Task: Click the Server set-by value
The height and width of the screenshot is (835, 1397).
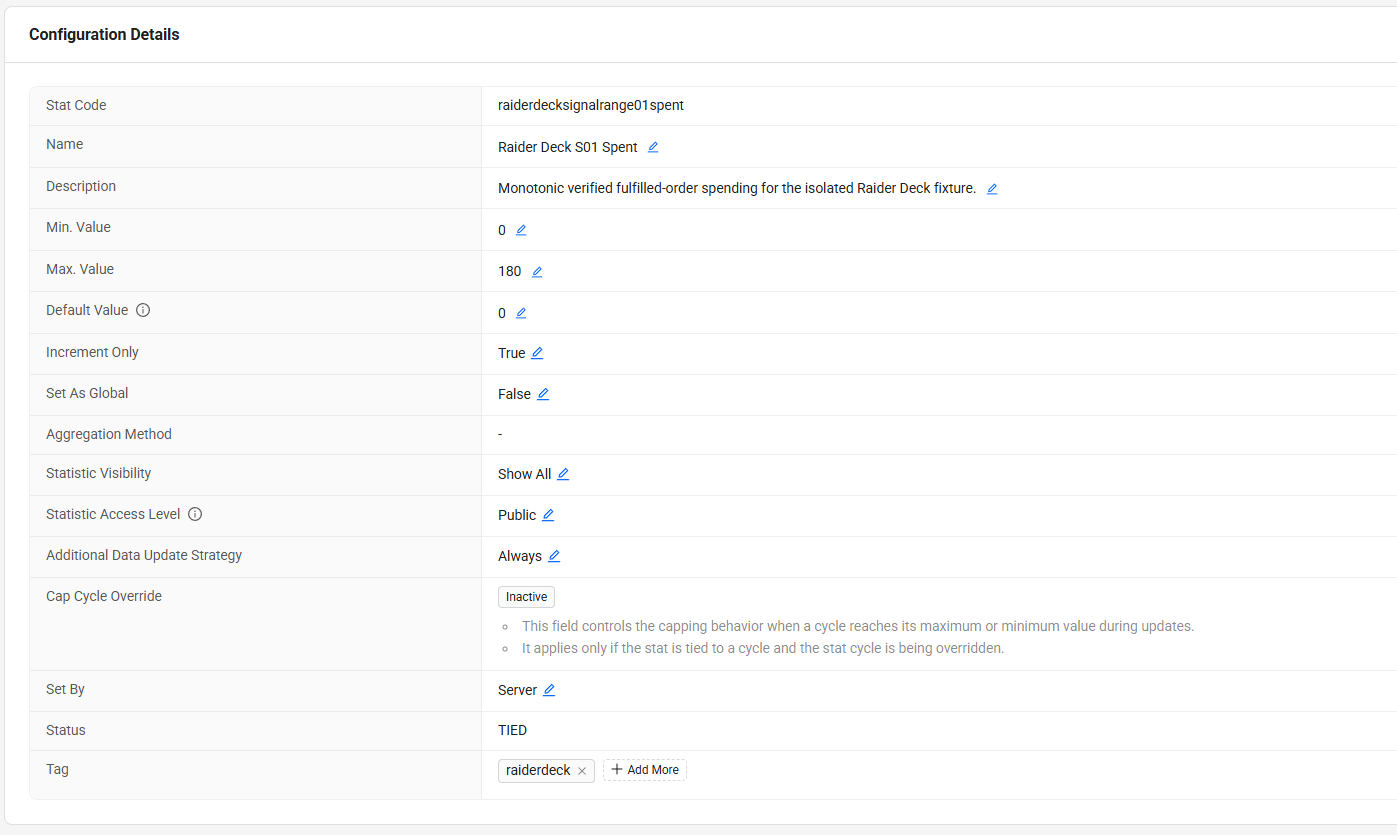Action: click(517, 690)
